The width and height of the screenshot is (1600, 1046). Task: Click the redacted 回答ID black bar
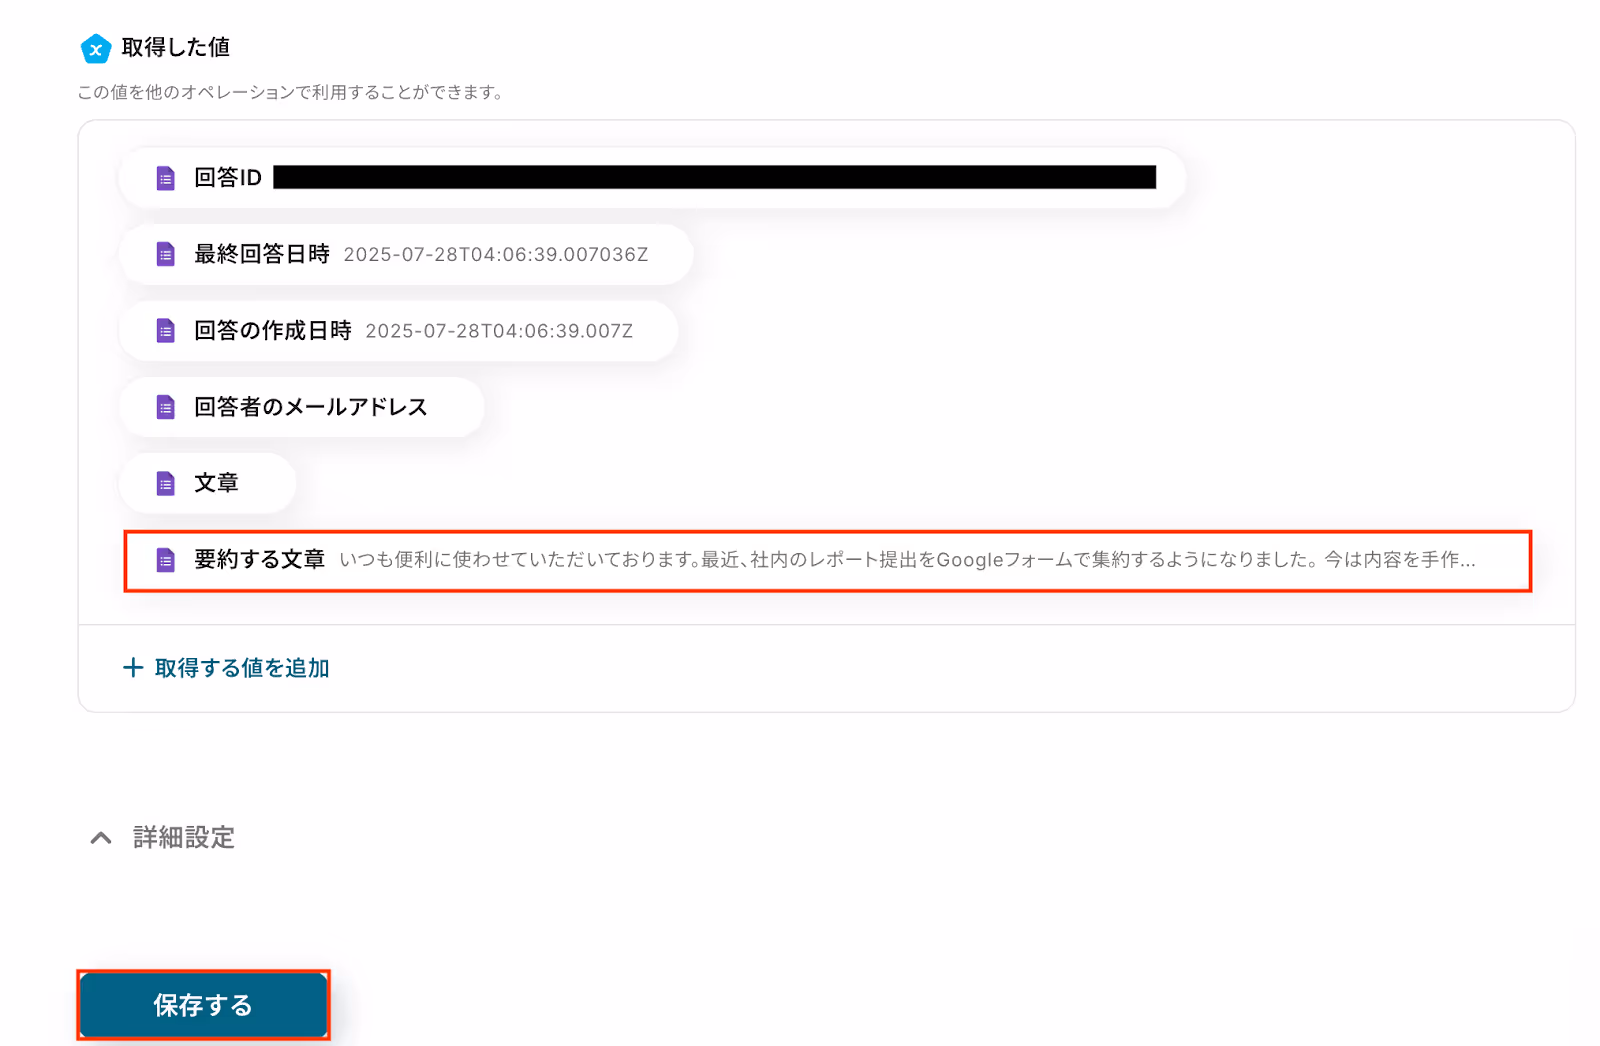[x=714, y=177]
